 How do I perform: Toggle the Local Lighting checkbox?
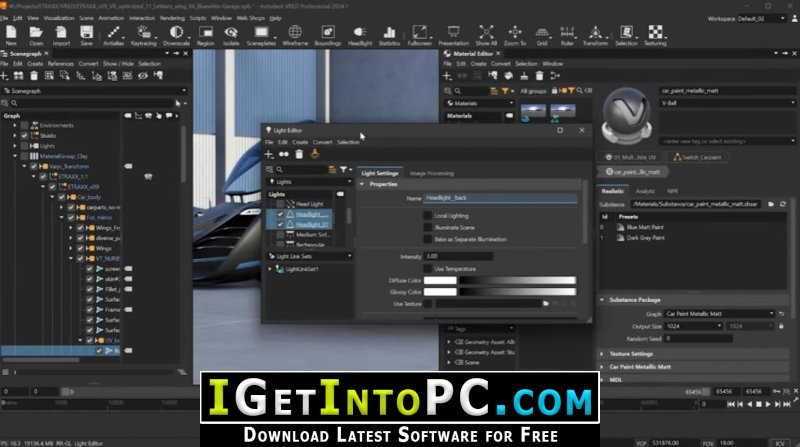click(x=428, y=216)
